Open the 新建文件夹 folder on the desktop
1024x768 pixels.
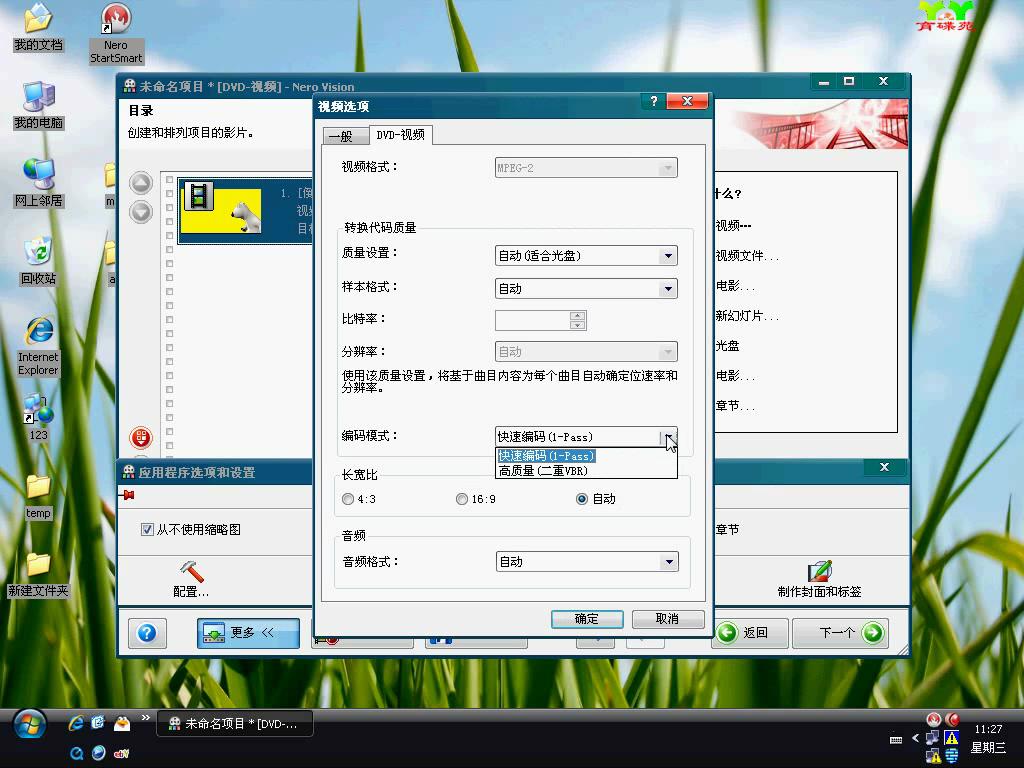pos(39,575)
